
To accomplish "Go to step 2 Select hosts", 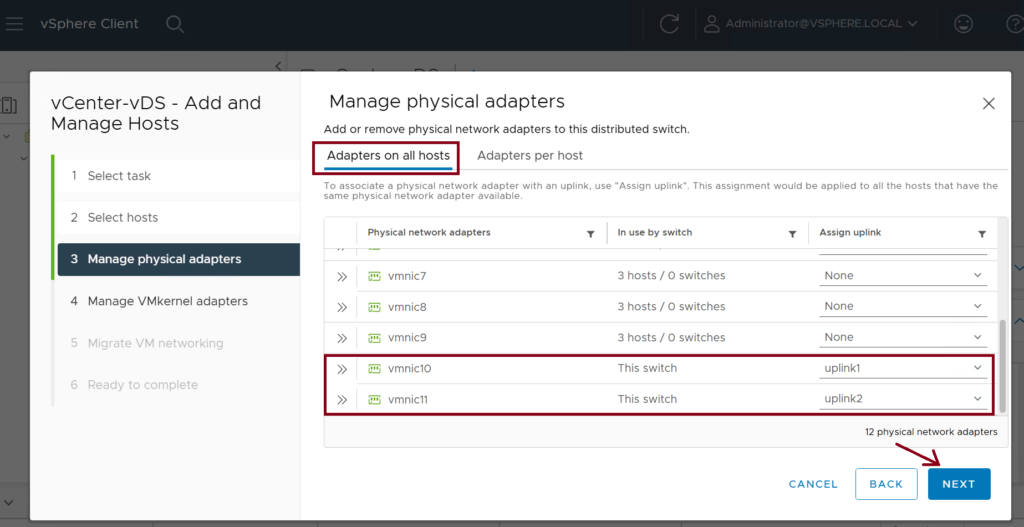I will coord(178,217).
